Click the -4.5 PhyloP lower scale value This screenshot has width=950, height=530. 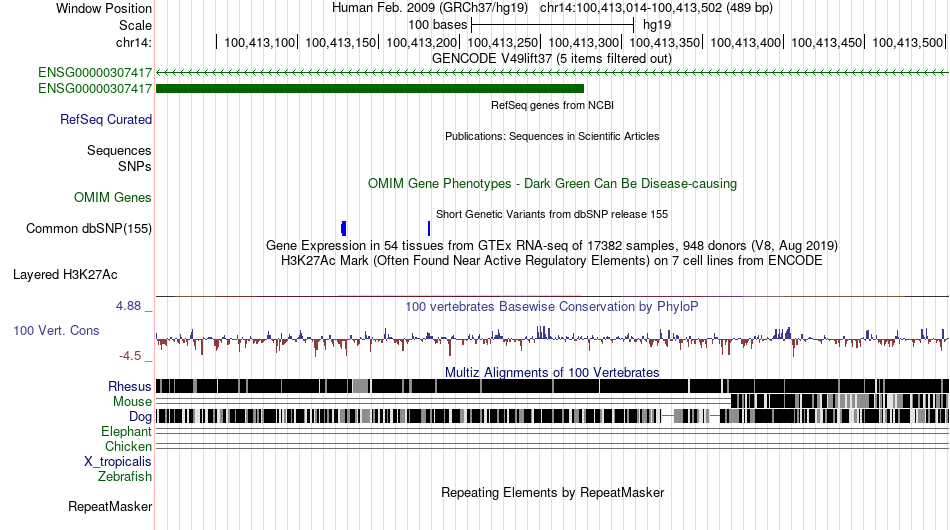130,356
